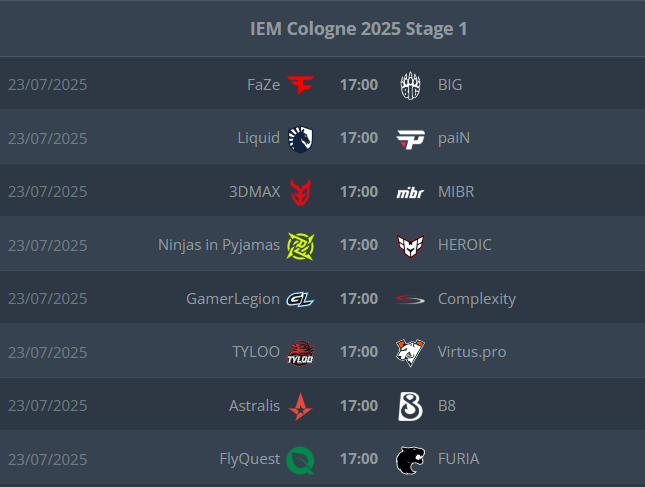The height and width of the screenshot is (487, 645).
Task: Click the 17:00 time for TYLOO vs Virtus.pro
Action: [x=359, y=352]
